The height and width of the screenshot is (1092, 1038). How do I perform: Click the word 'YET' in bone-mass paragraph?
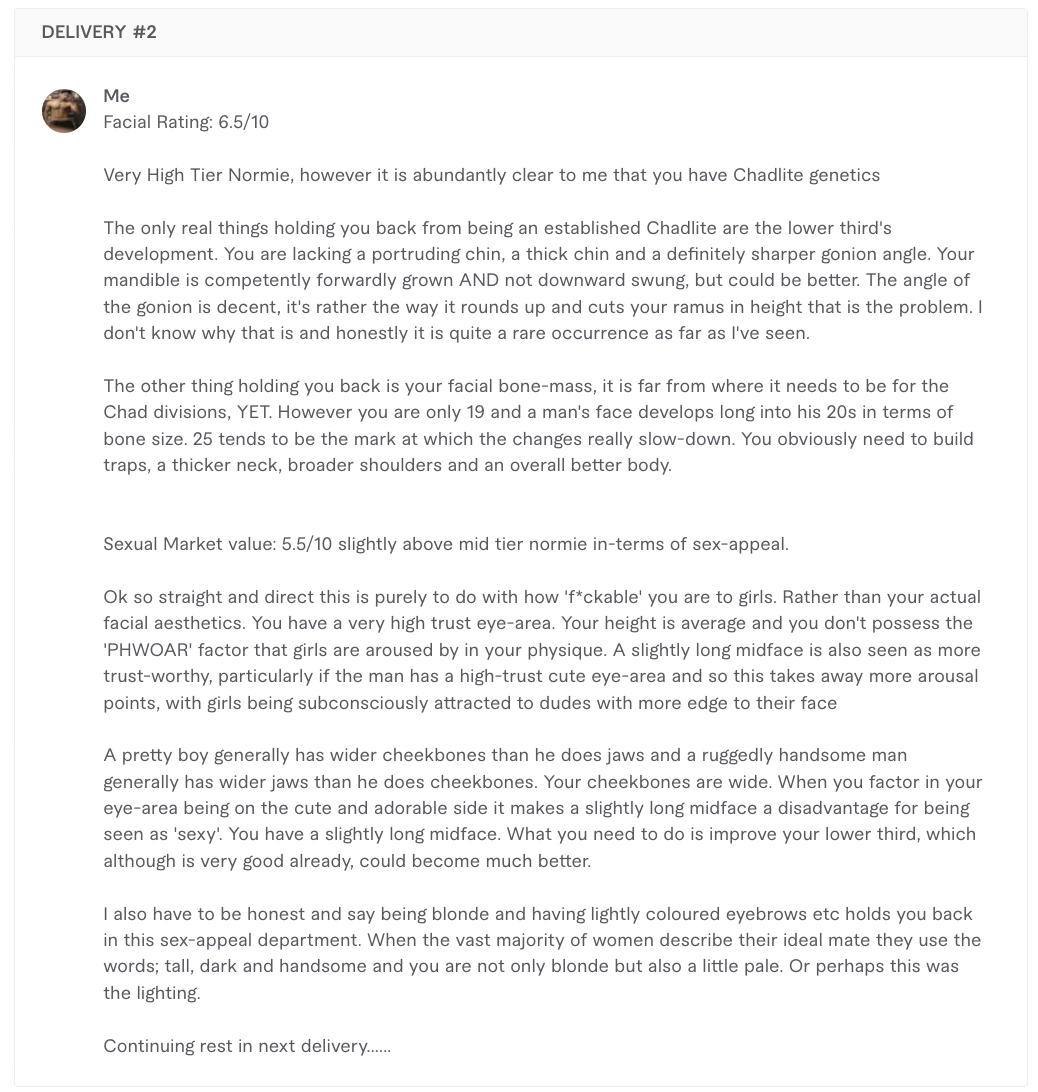[253, 412]
